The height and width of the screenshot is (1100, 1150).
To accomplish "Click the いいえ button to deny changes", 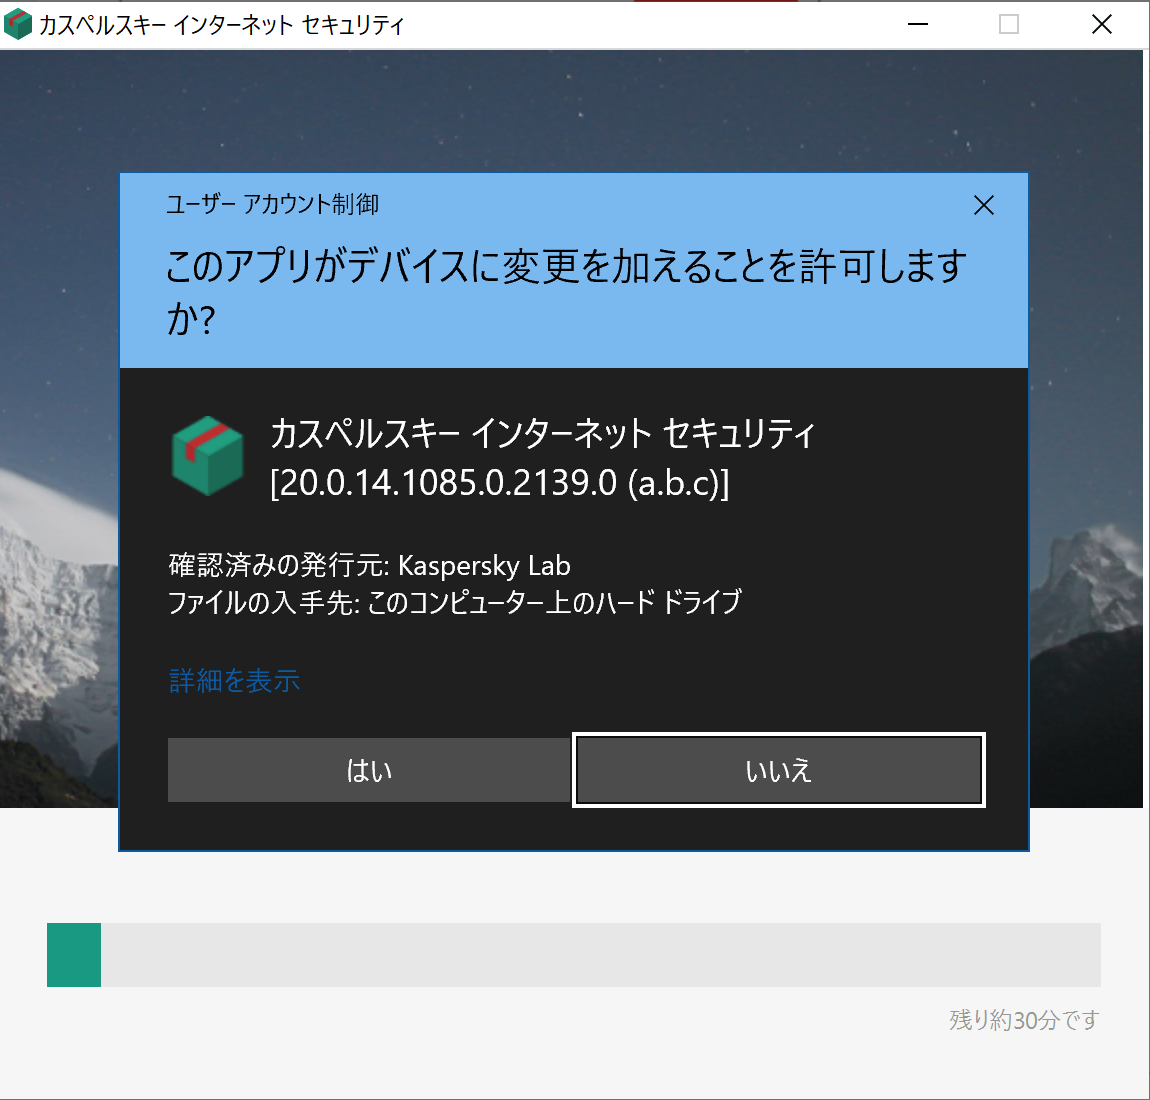I will click(779, 770).
